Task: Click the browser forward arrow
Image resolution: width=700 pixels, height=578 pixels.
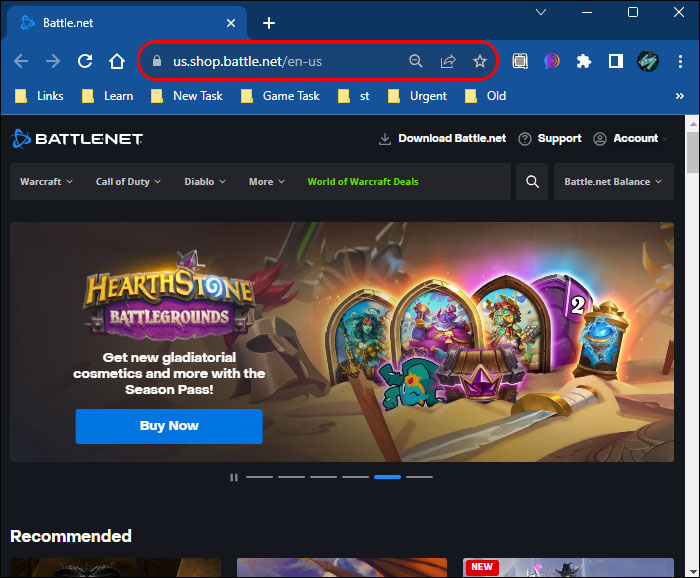Action: [x=53, y=61]
